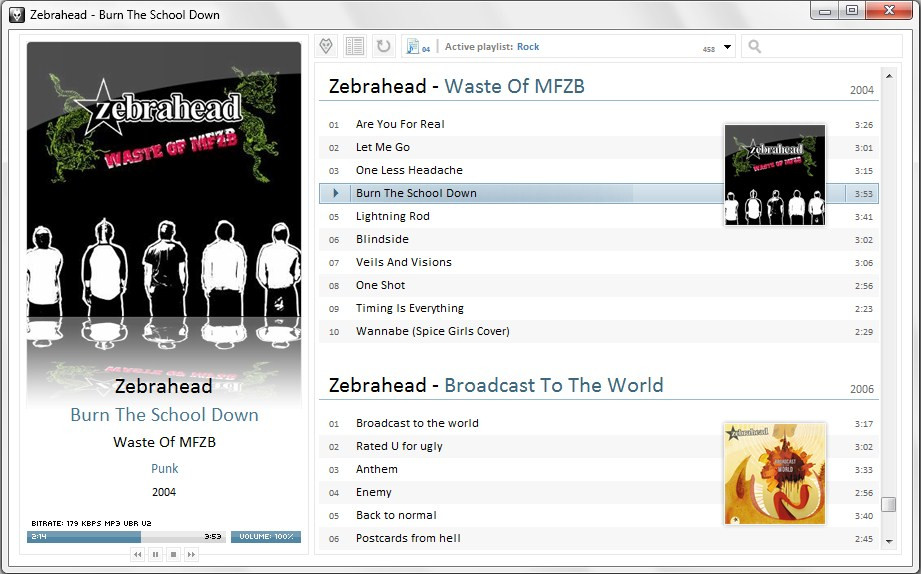Viewport: 921px width, 574px height.
Task: Click the Volume 100% slider
Action: pyautogui.click(x=266, y=536)
